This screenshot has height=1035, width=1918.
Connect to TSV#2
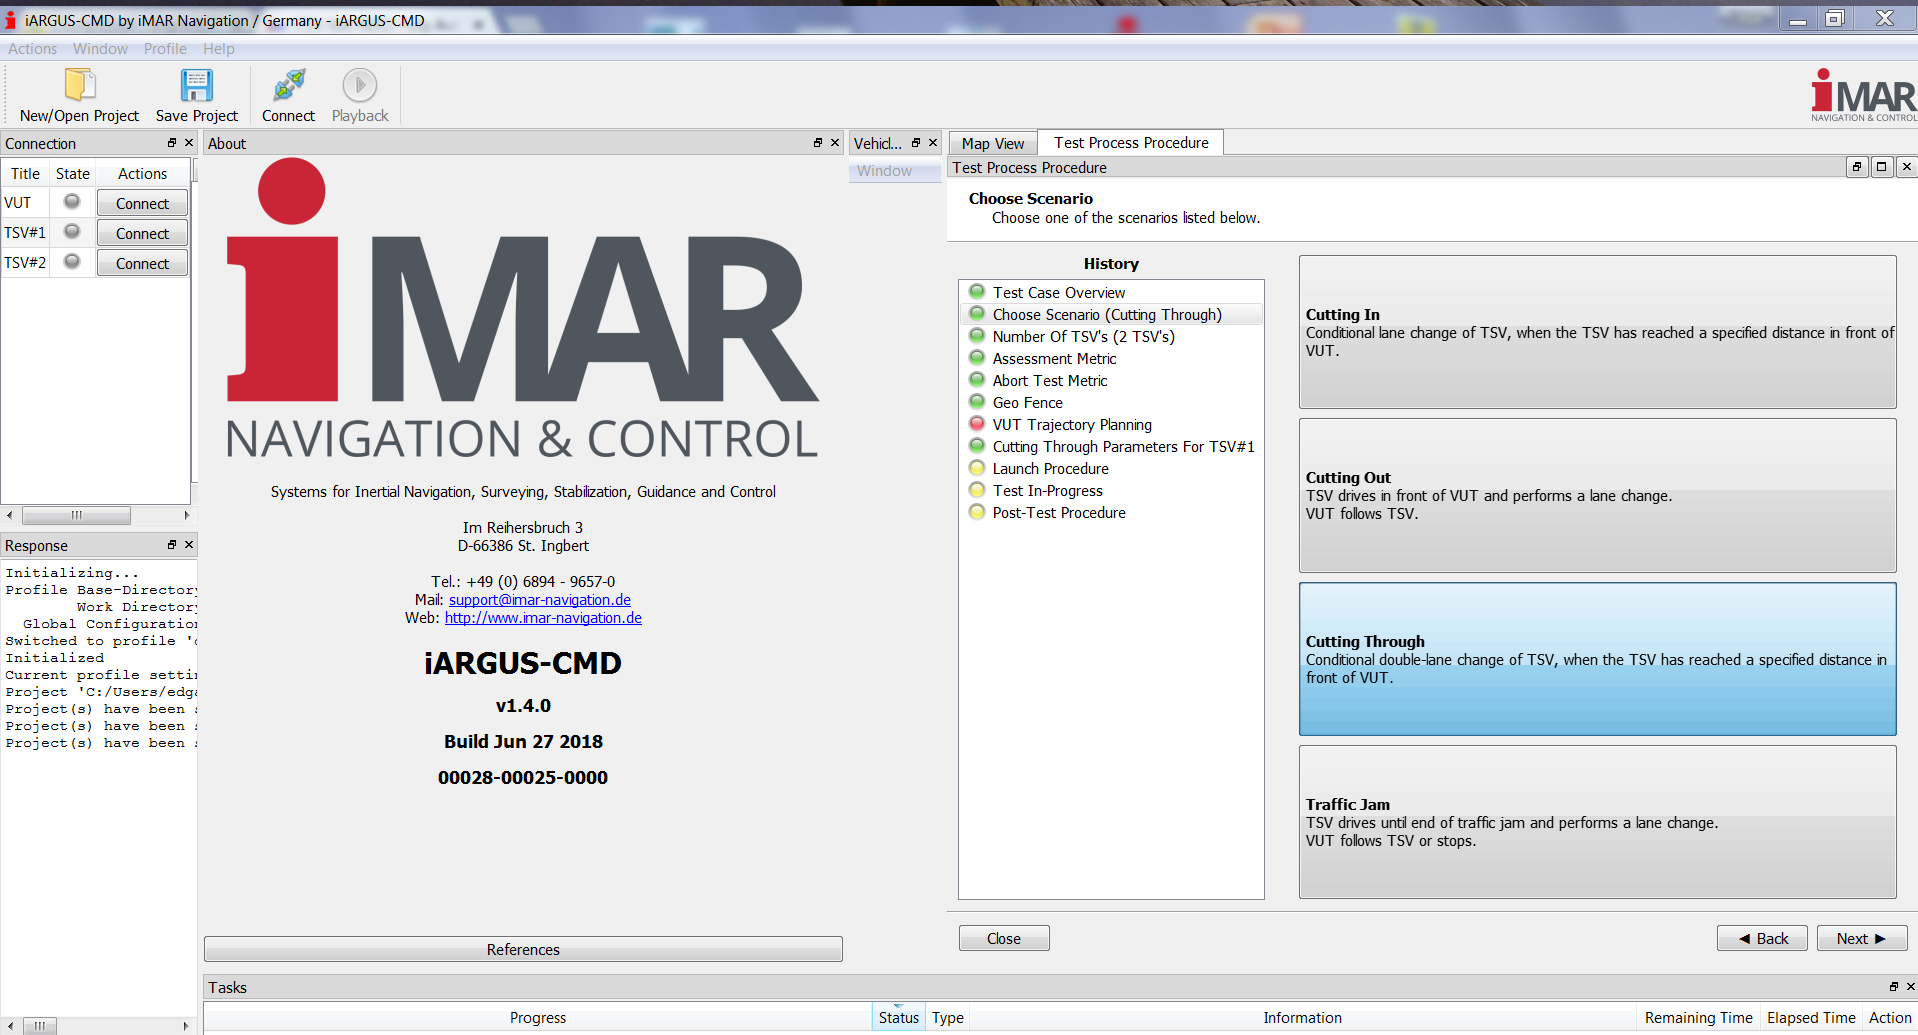coord(142,263)
